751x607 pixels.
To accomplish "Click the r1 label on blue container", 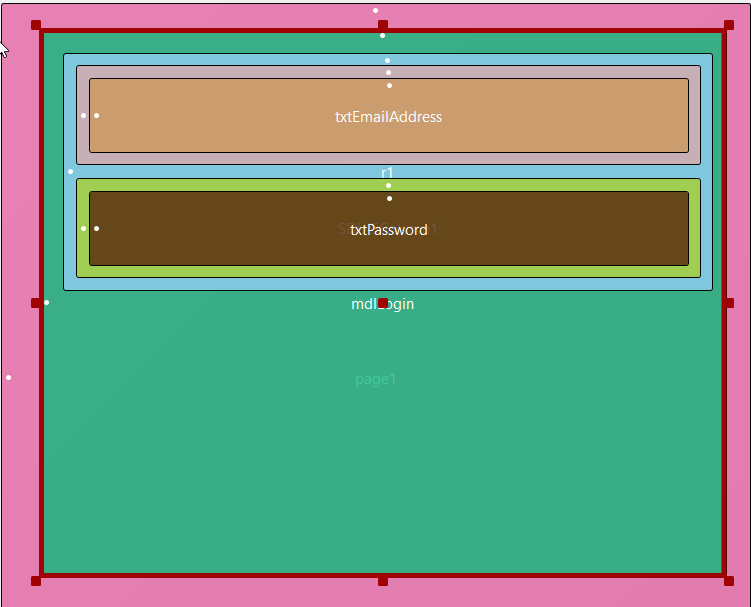I will [387, 172].
